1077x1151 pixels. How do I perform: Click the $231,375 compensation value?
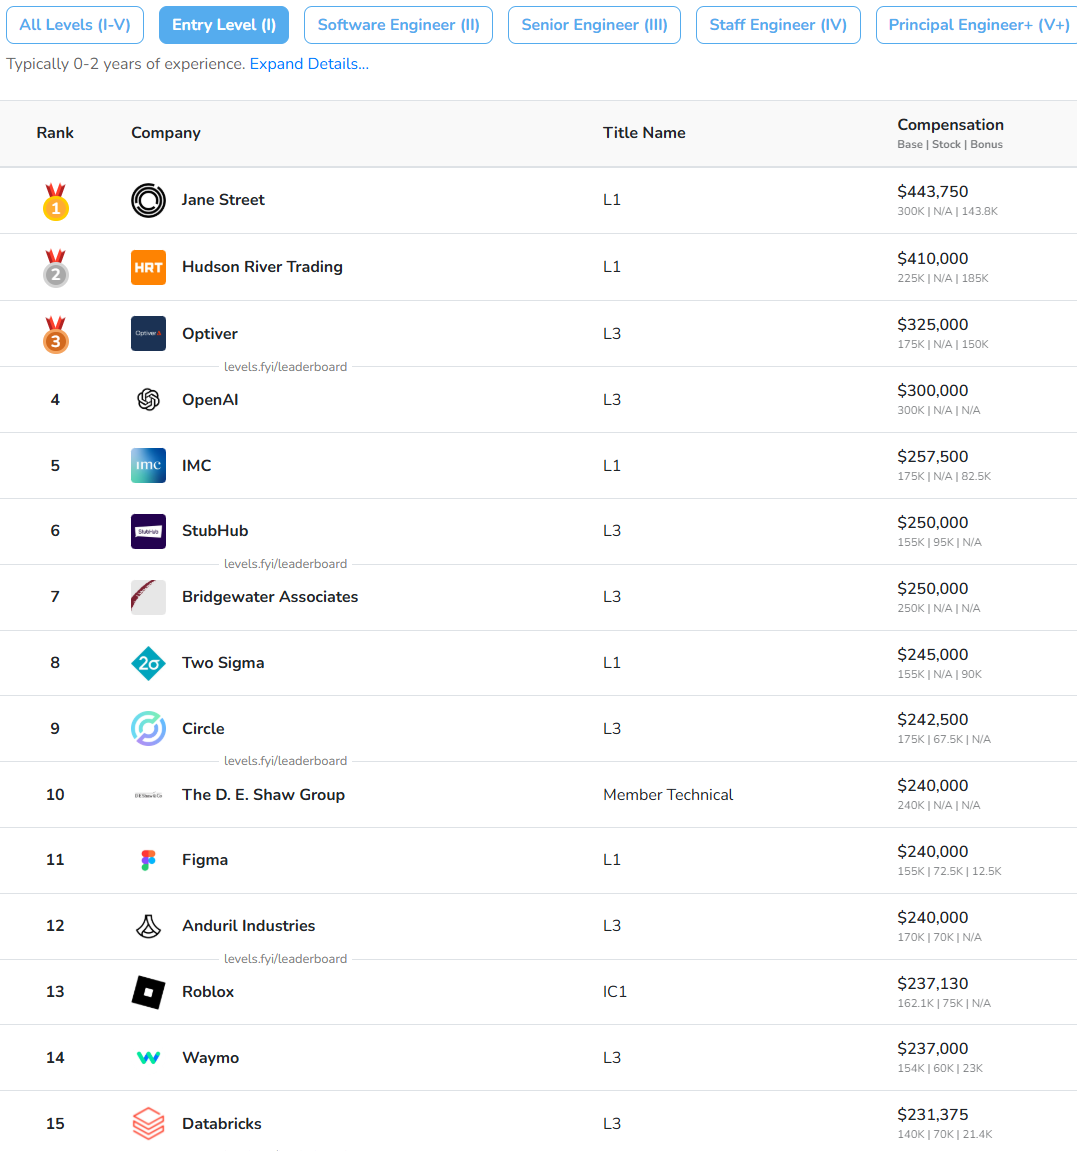[x=933, y=1115]
